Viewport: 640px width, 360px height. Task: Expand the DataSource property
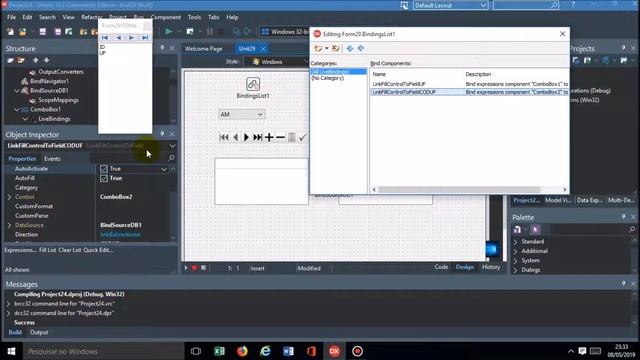click(9, 225)
